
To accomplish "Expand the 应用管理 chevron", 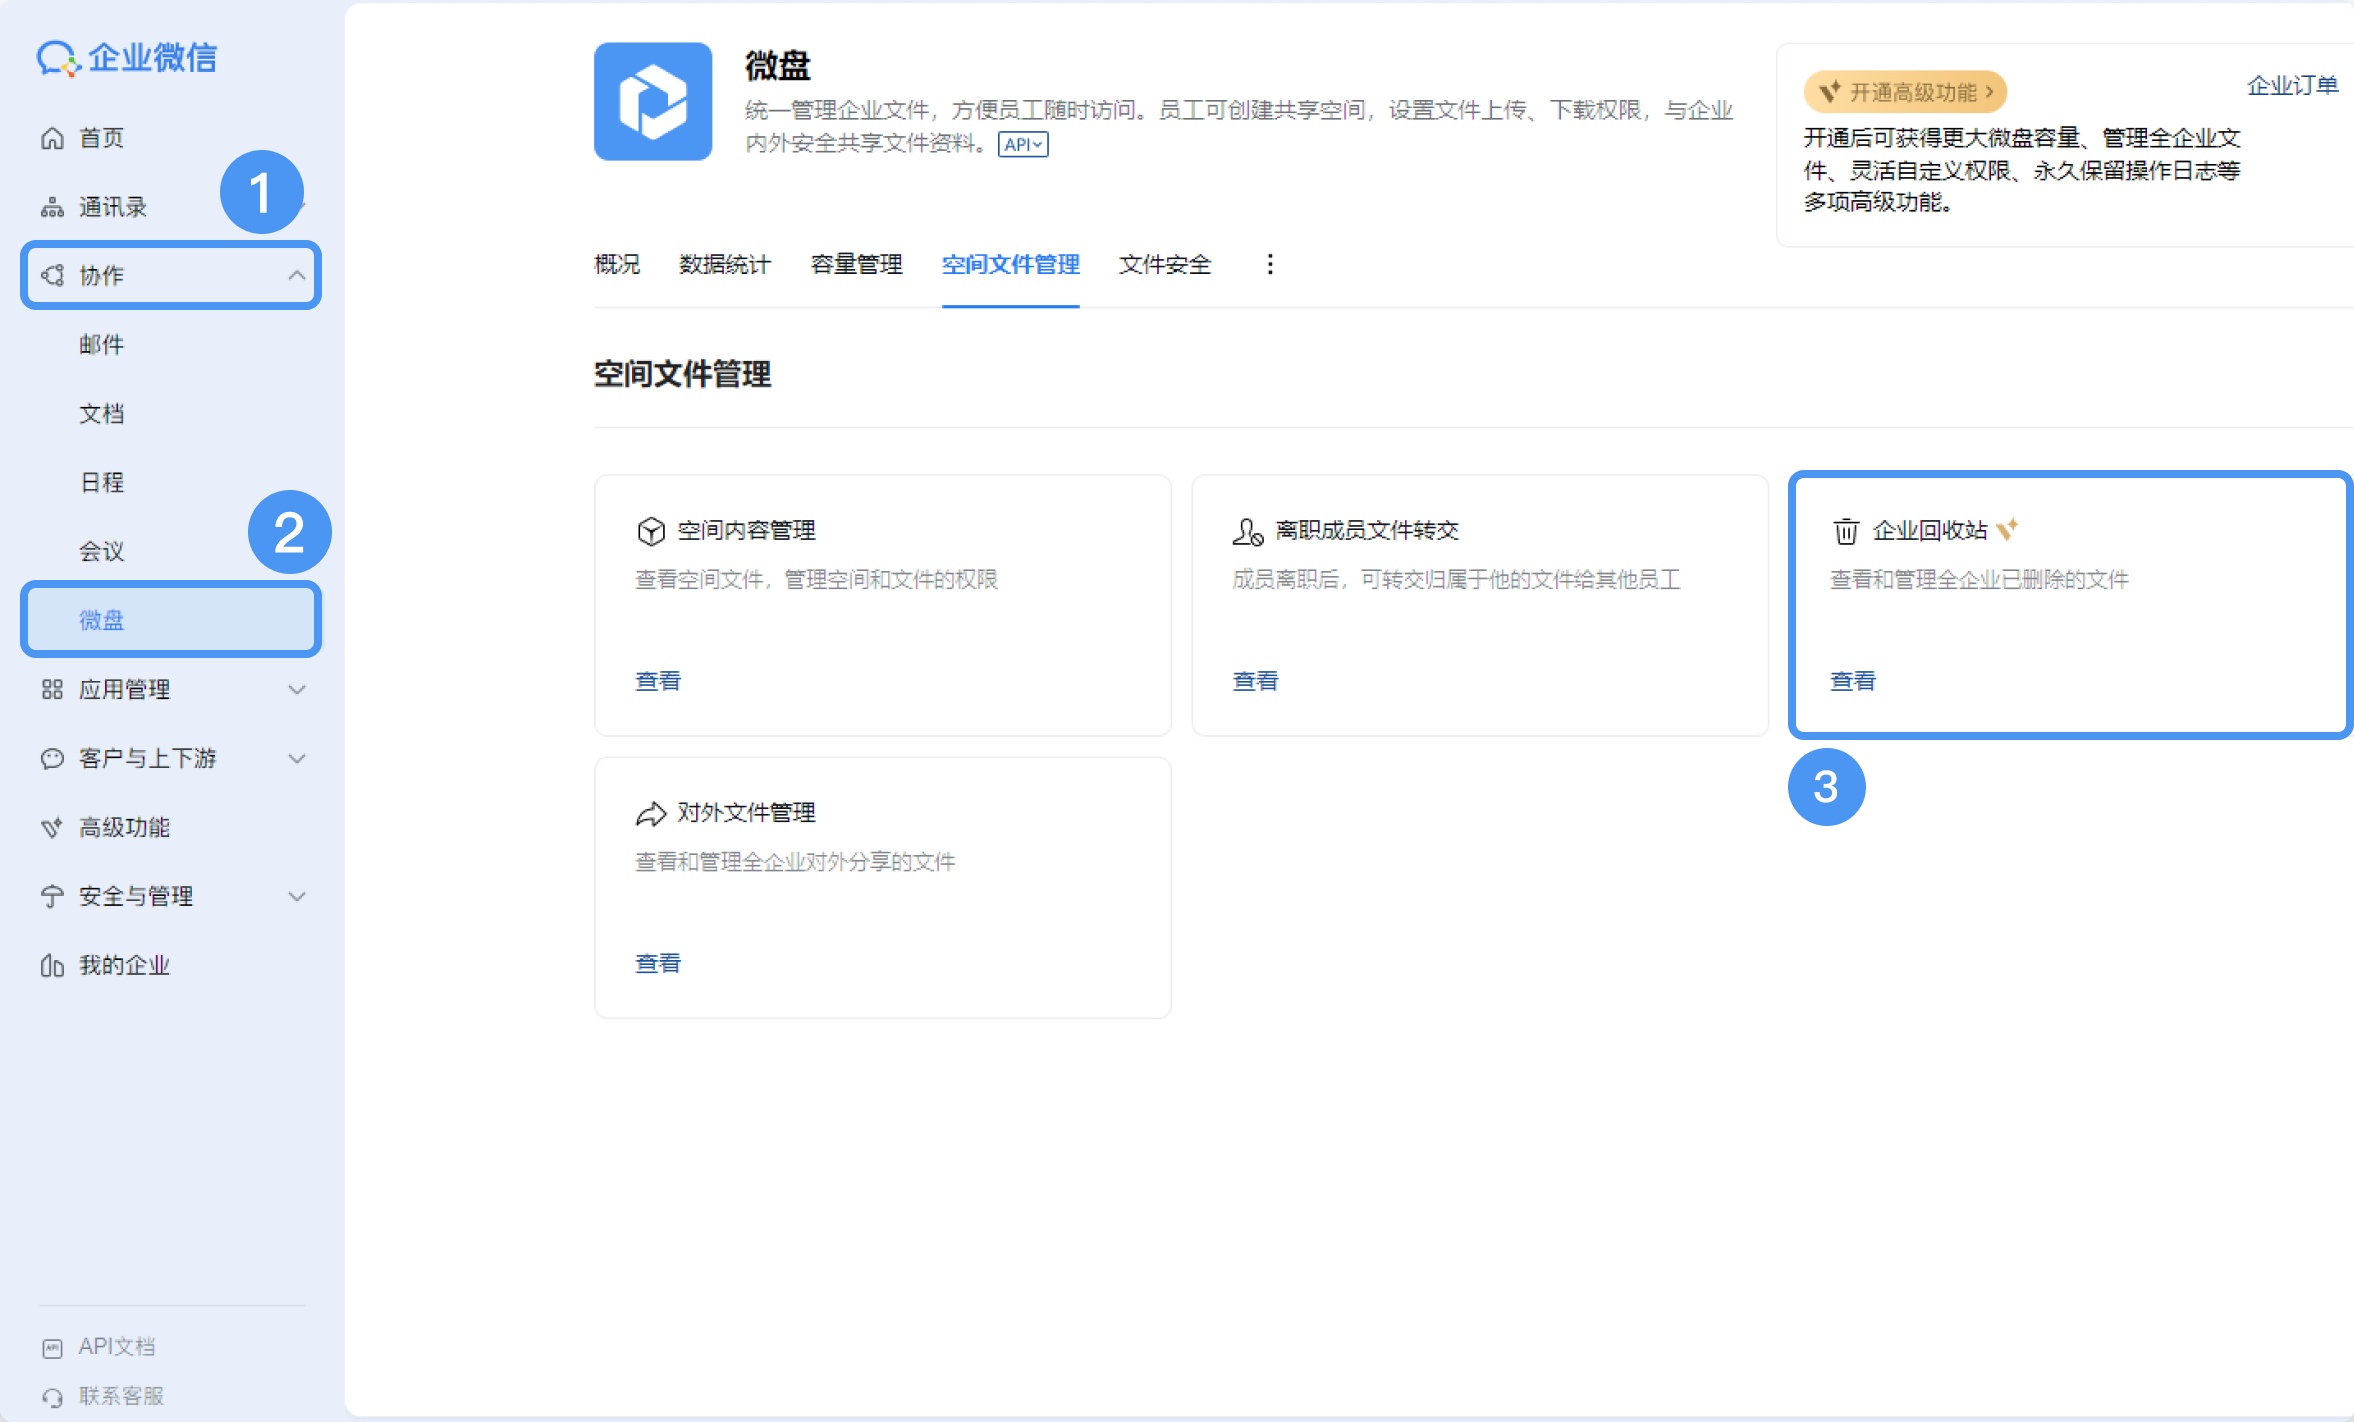I will [297, 689].
